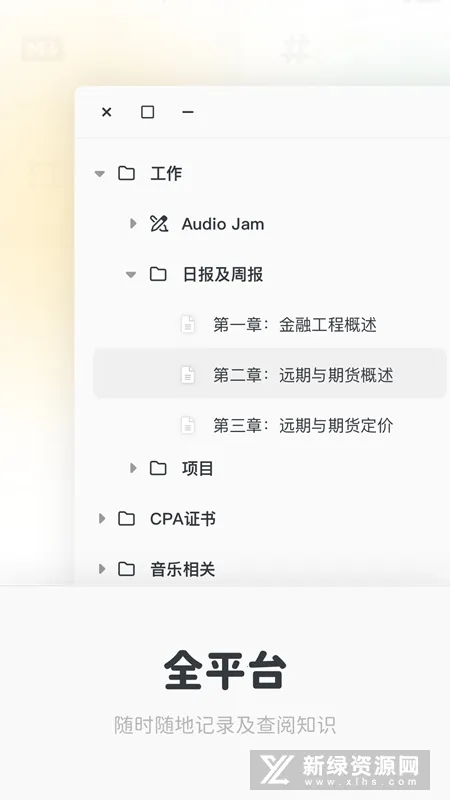The height and width of the screenshot is (800, 450).
Task: Click the folder icon beside 音乐相关
Action: [x=127, y=569]
